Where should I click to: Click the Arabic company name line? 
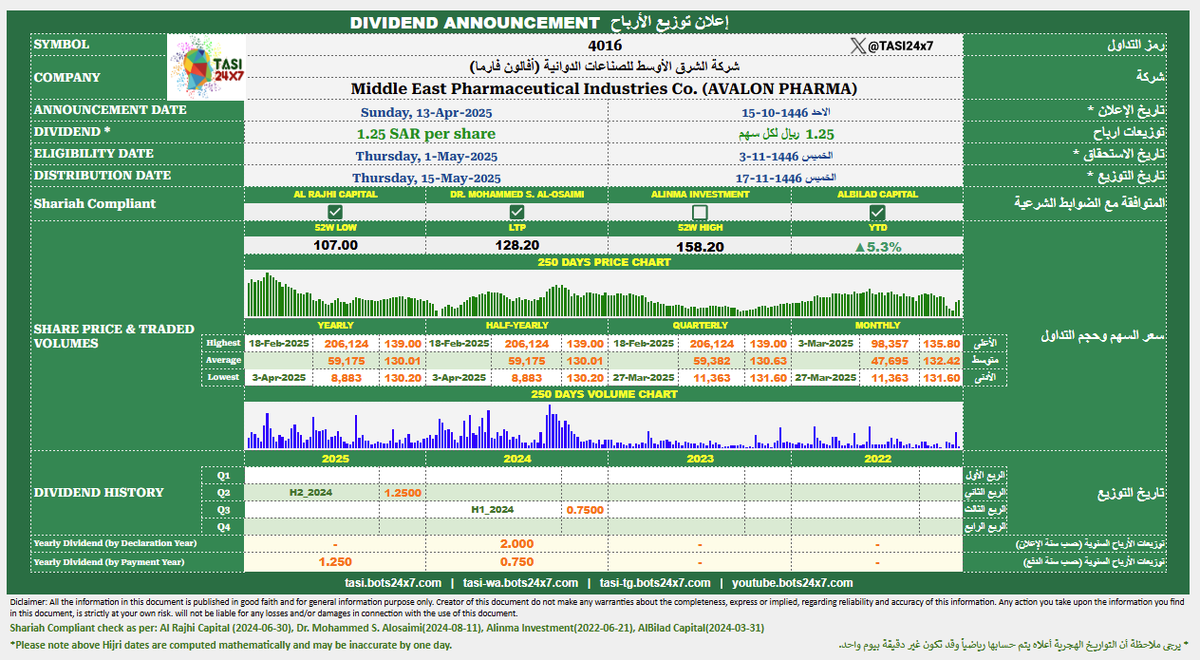(604, 67)
